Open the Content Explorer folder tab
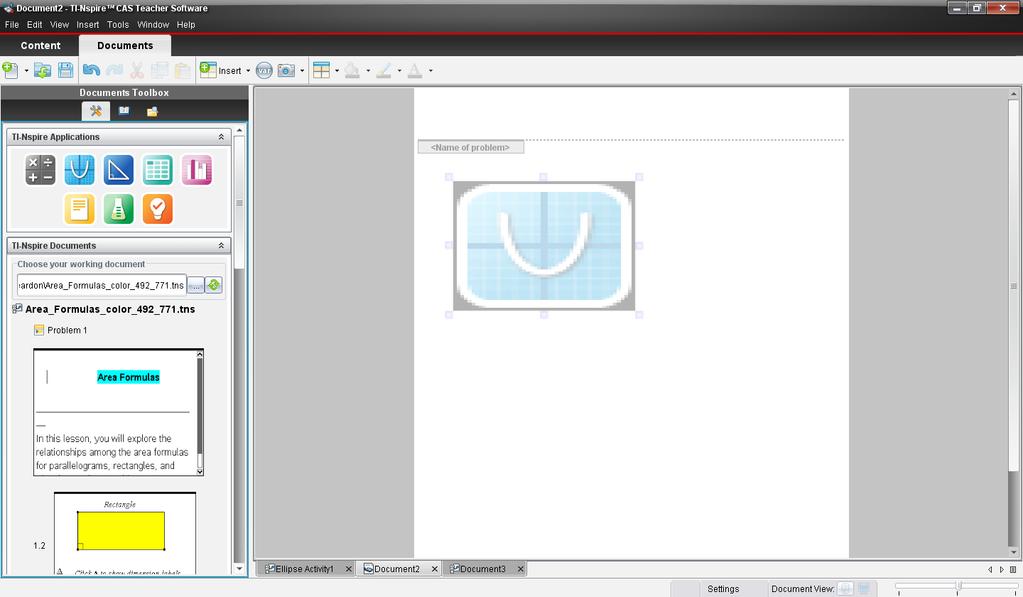The width and height of the screenshot is (1023, 597). [153, 111]
